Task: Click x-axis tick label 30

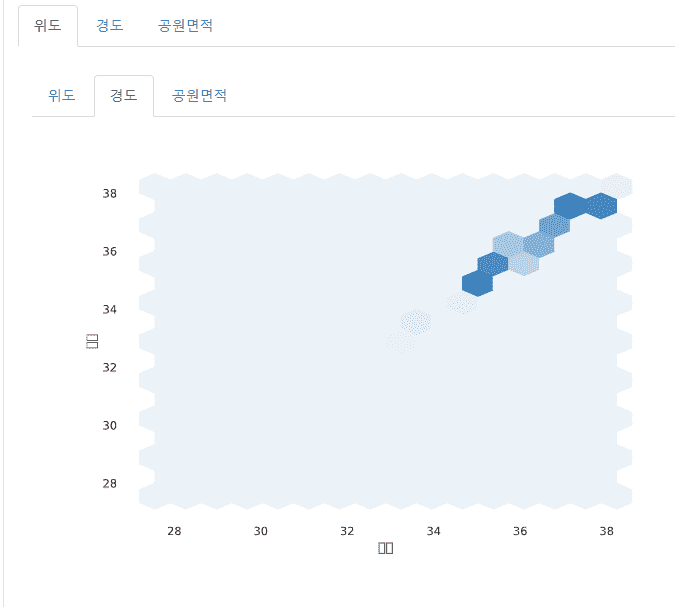Action: pos(261,531)
